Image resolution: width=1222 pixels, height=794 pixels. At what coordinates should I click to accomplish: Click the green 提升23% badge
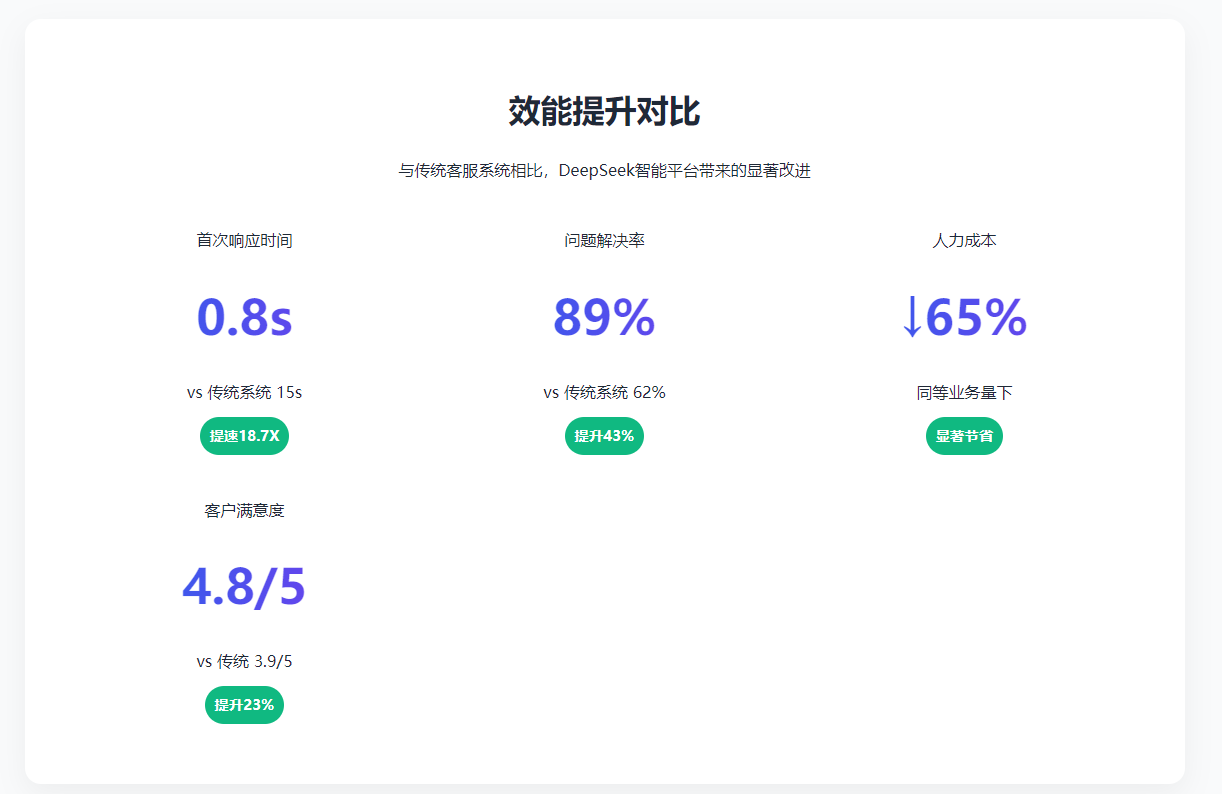(244, 705)
